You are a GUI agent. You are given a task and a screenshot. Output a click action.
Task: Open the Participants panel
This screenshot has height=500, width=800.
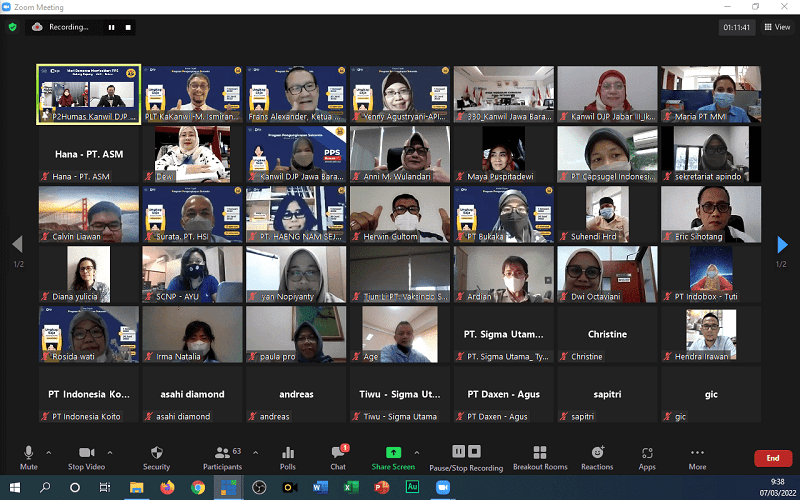(x=222, y=457)
